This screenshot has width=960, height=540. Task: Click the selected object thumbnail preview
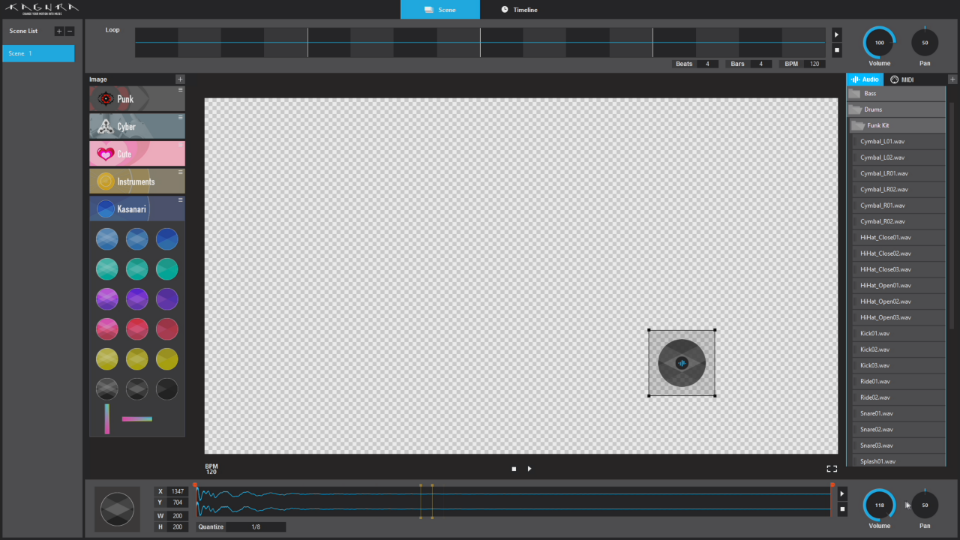click(x=117, y=509)
